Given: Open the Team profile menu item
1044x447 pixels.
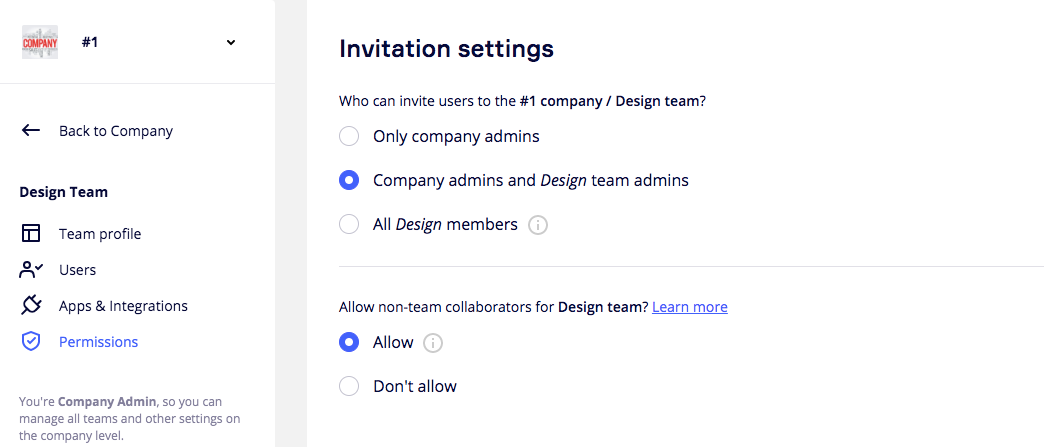Looking at the screenshot, I should pos(99,234).
